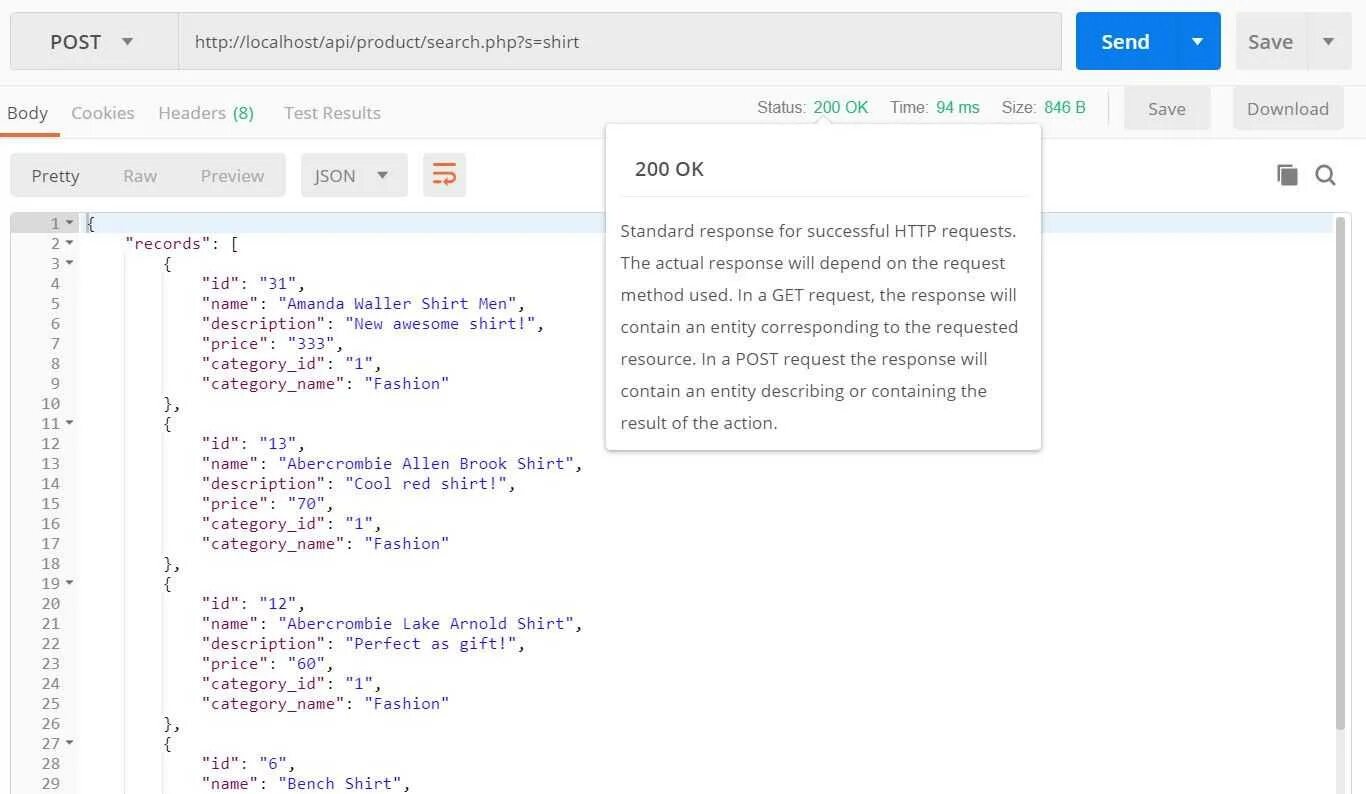The width and height of the screenshot is (1366, 794).
Task: Click the "id": "31" line
Action: [253, 283]
